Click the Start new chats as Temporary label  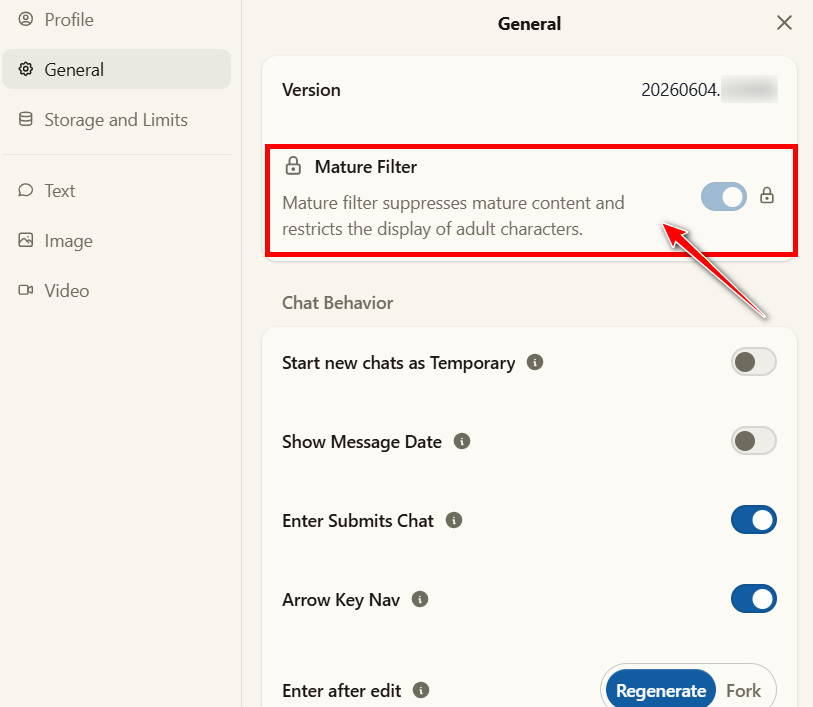tap(399, 363)
